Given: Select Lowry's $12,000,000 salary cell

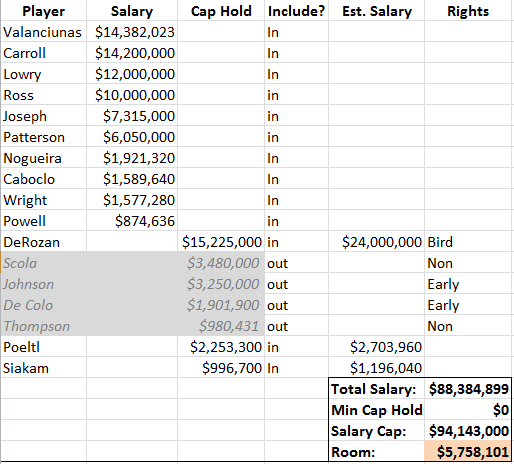Looking at the screenshot, I should point(132,74).
